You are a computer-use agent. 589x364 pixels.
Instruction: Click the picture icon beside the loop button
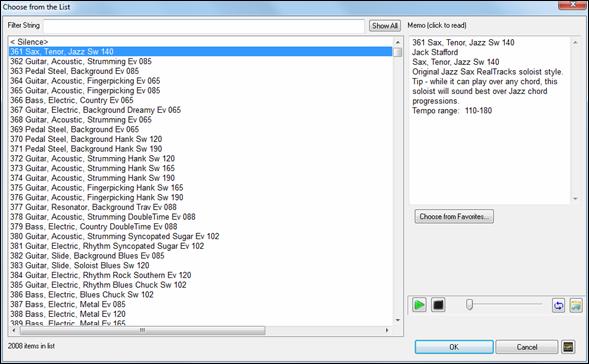[576, 305]
